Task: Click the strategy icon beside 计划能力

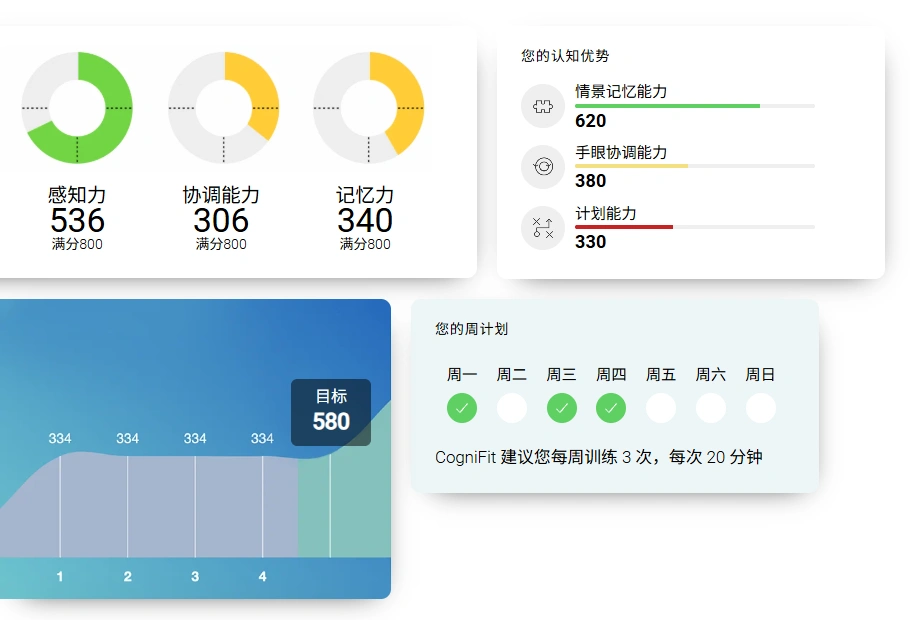Action: tap(543, 228)
